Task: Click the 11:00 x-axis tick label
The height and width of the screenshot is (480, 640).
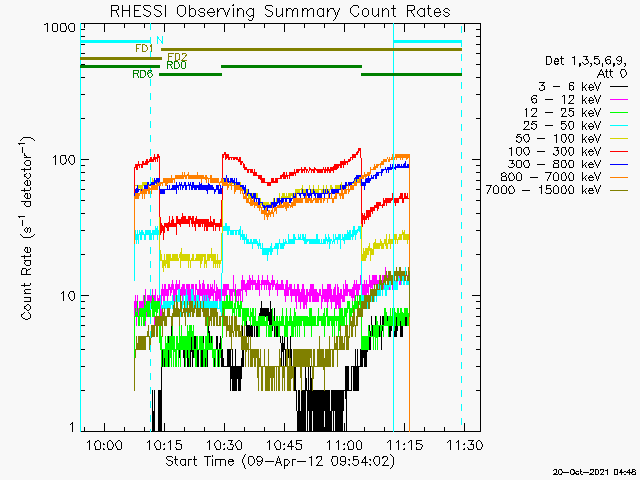Action: pyautogui.click(x=345, y=444)
